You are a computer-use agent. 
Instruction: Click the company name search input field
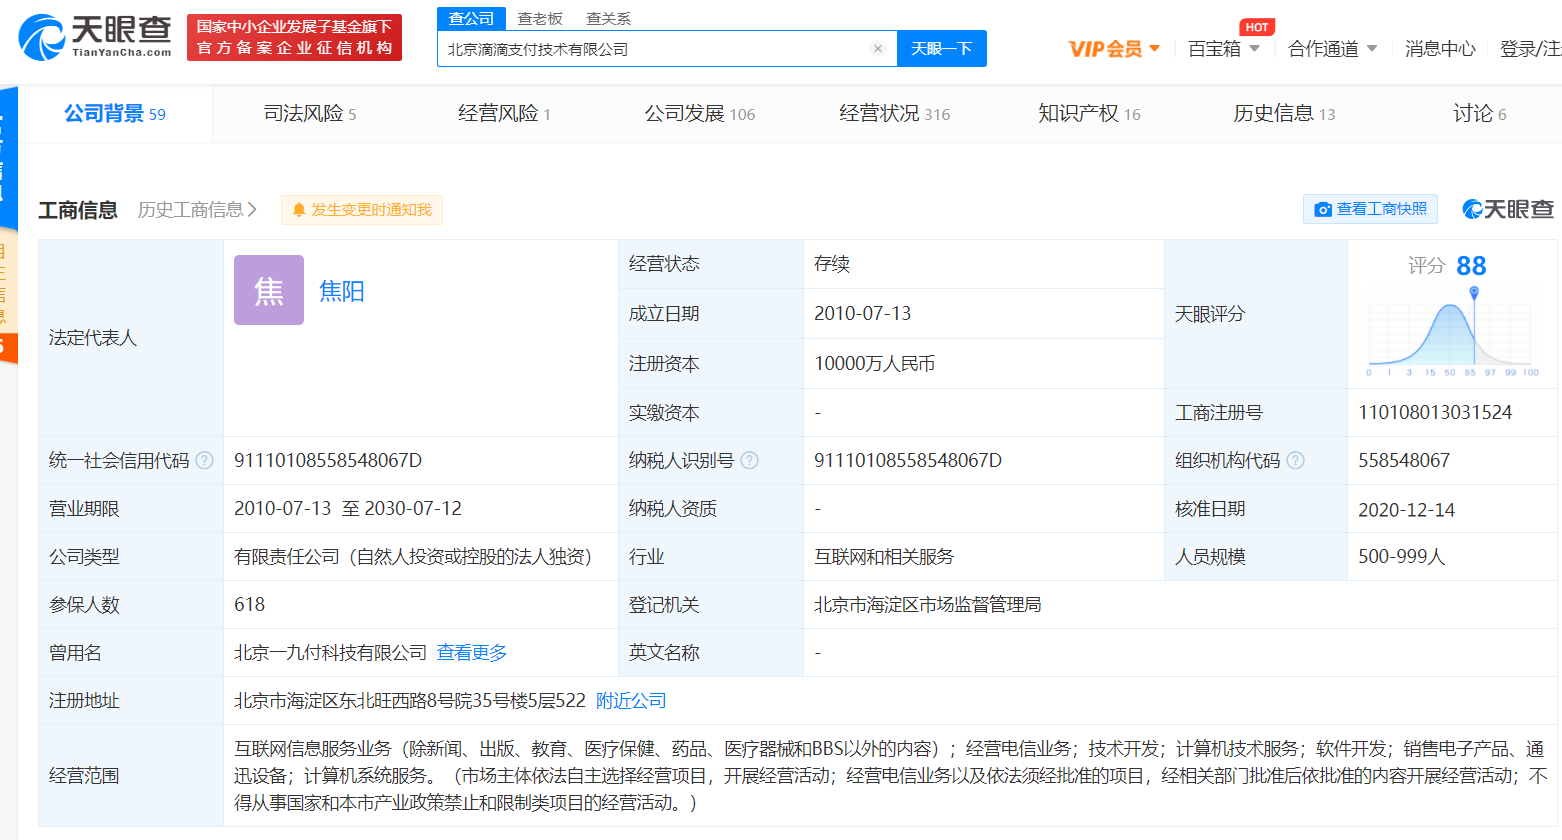point(655,49)
